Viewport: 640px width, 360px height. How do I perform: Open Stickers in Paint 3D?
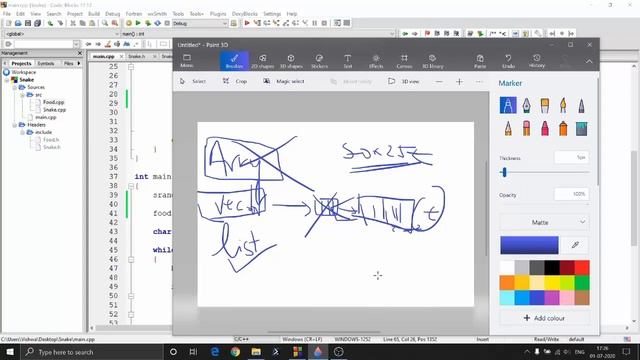[319, 61]
